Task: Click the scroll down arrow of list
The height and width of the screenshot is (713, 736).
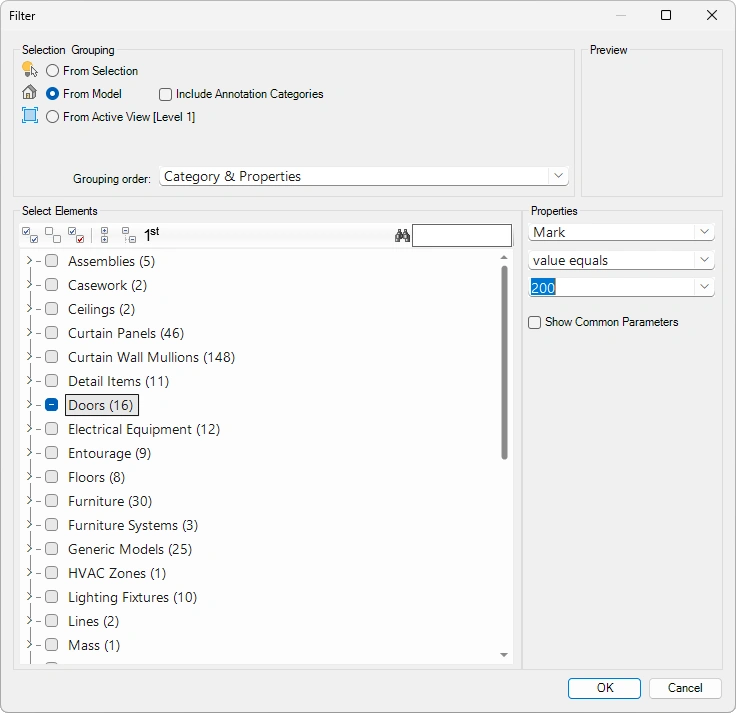Action: tap(504, 655)
